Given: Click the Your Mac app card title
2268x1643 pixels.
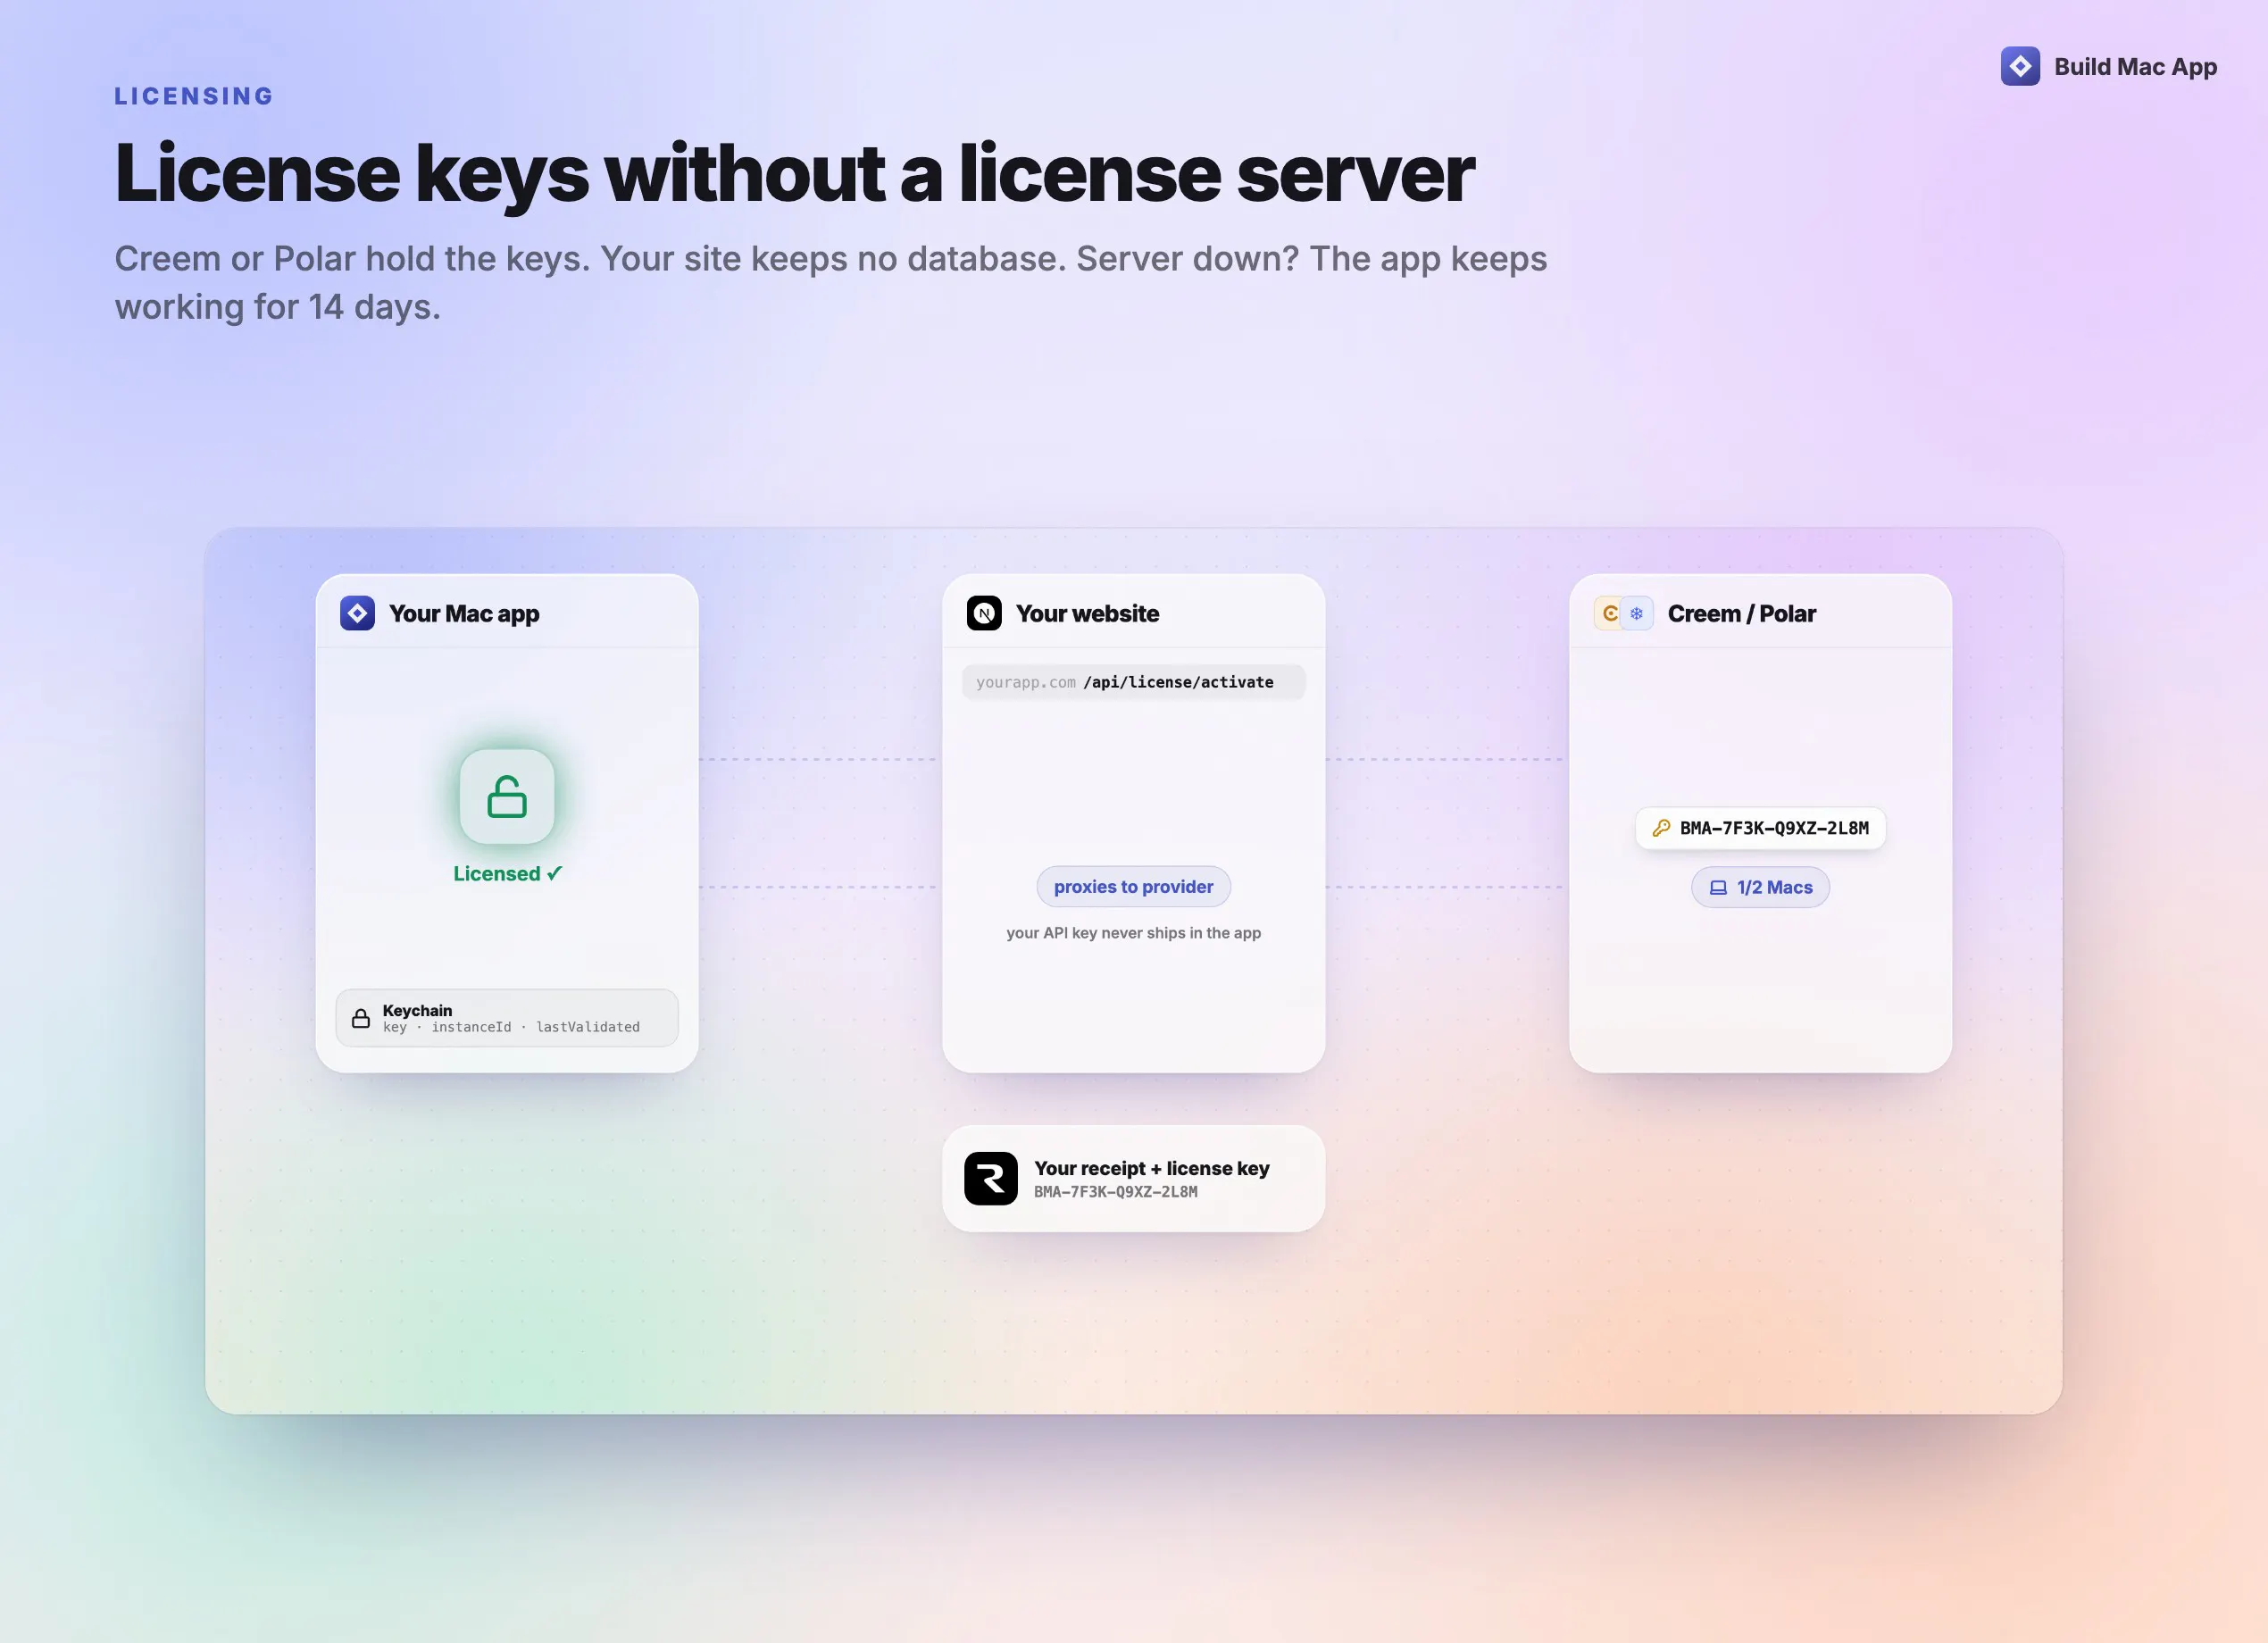Looking at the screenshot, I should (464, 614).
